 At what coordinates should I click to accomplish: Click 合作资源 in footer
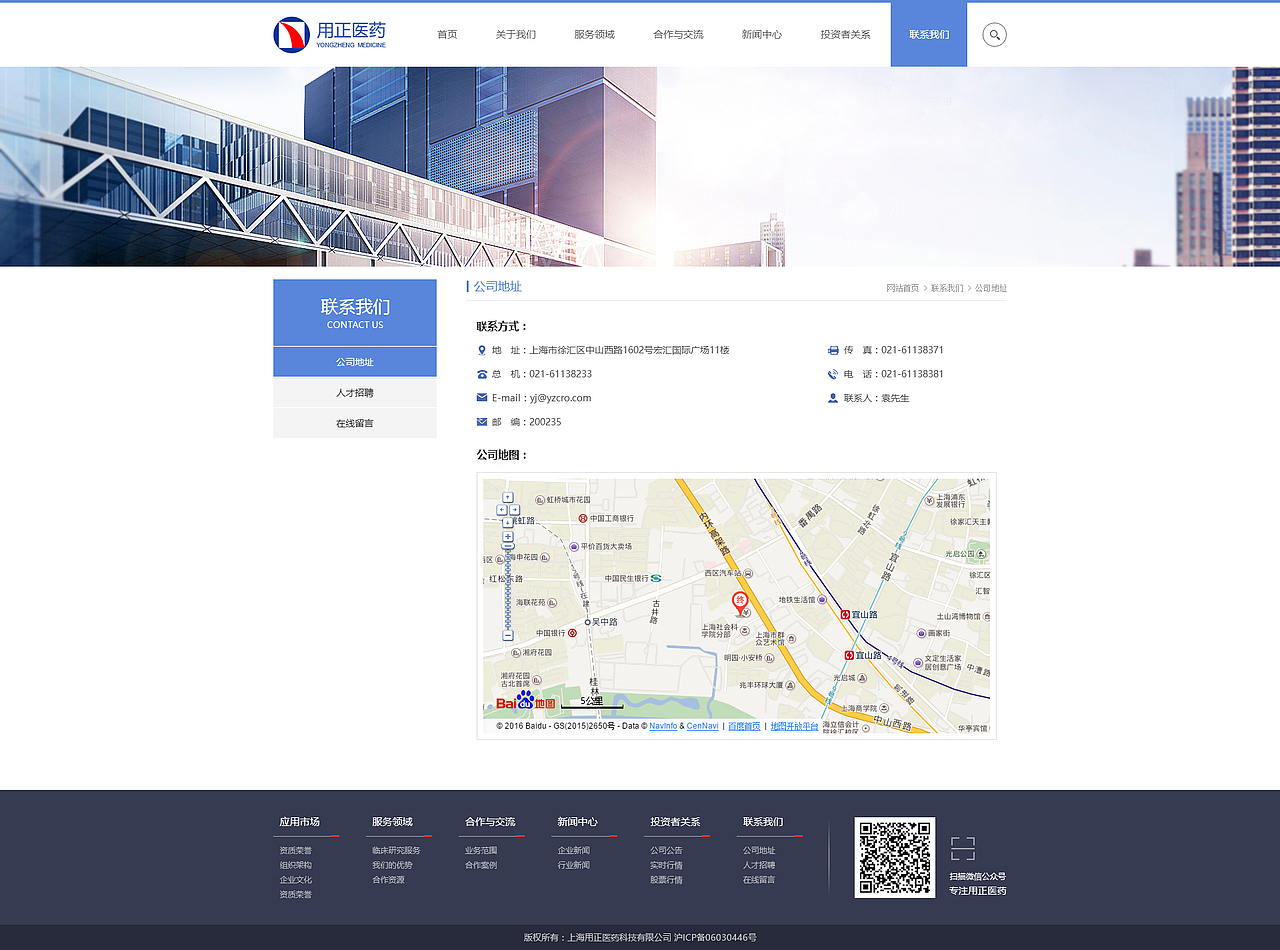388,880
